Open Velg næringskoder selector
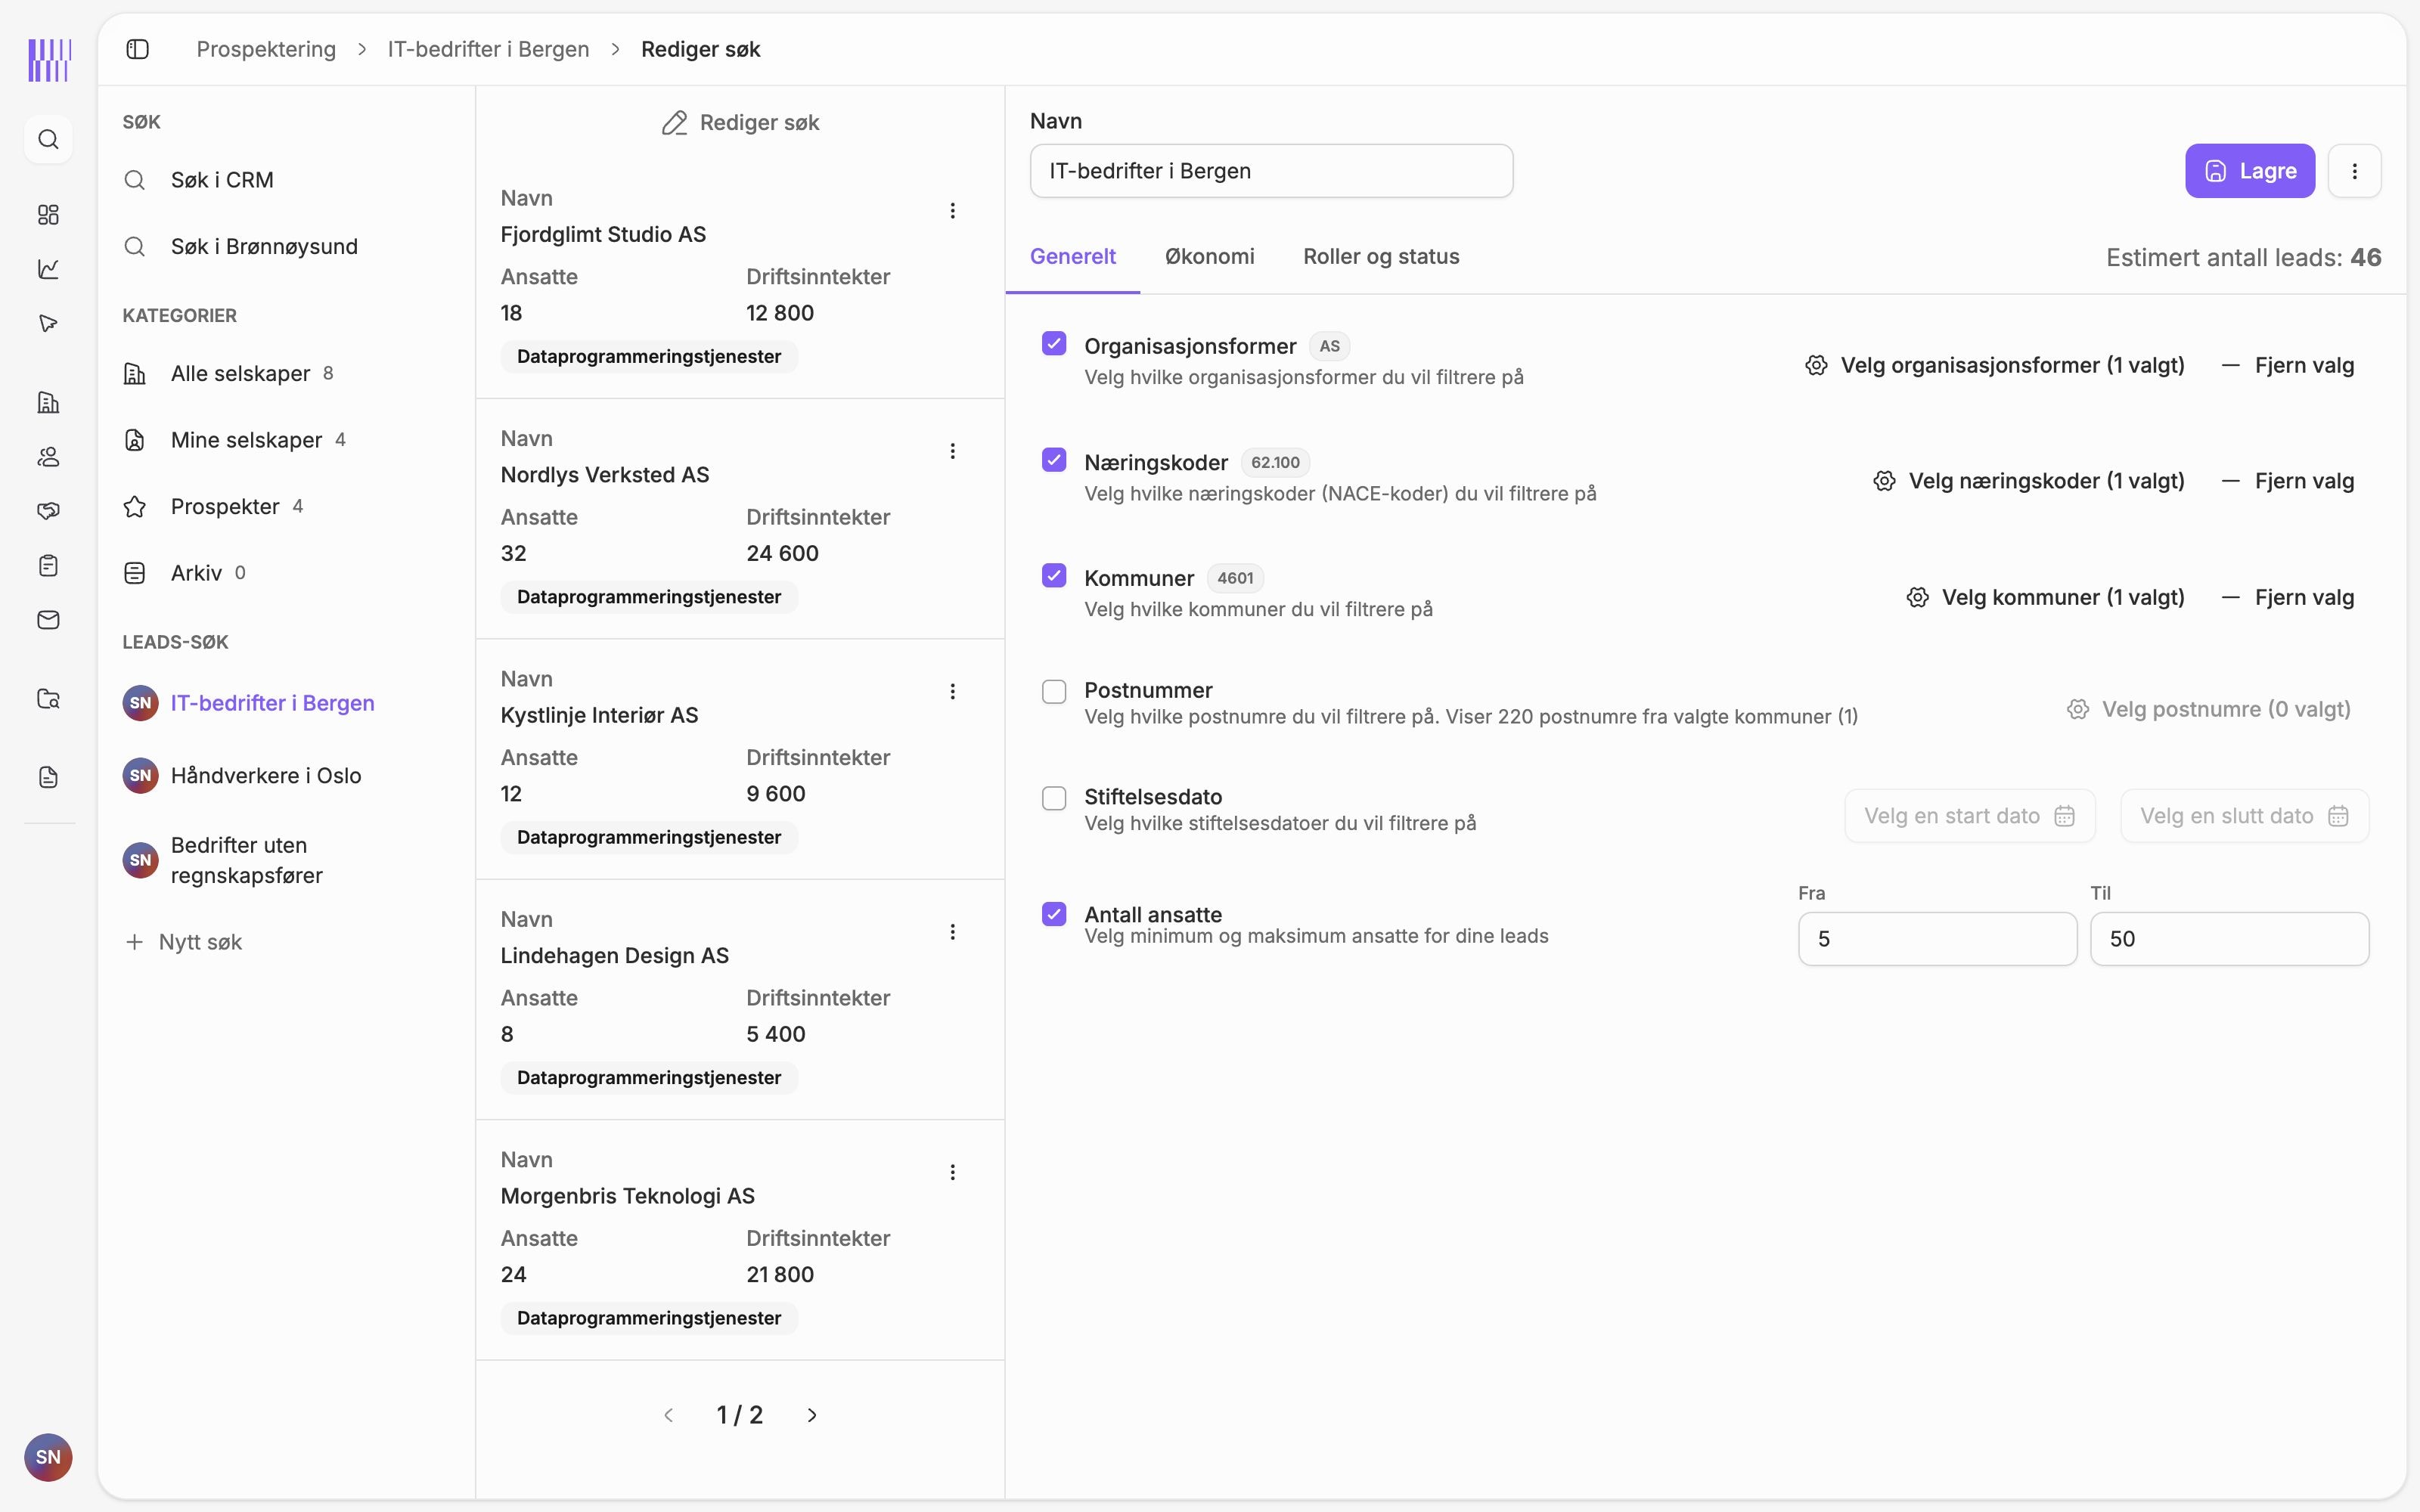2420x1512 pixels. [x=2028, y=481]
